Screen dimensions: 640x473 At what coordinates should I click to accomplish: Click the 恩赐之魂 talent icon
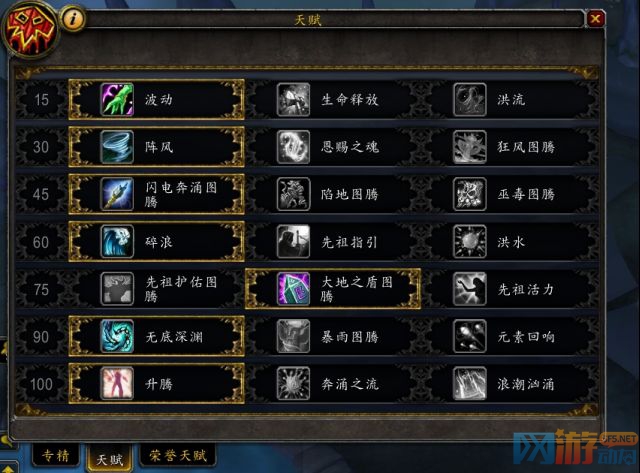point(293,147)
